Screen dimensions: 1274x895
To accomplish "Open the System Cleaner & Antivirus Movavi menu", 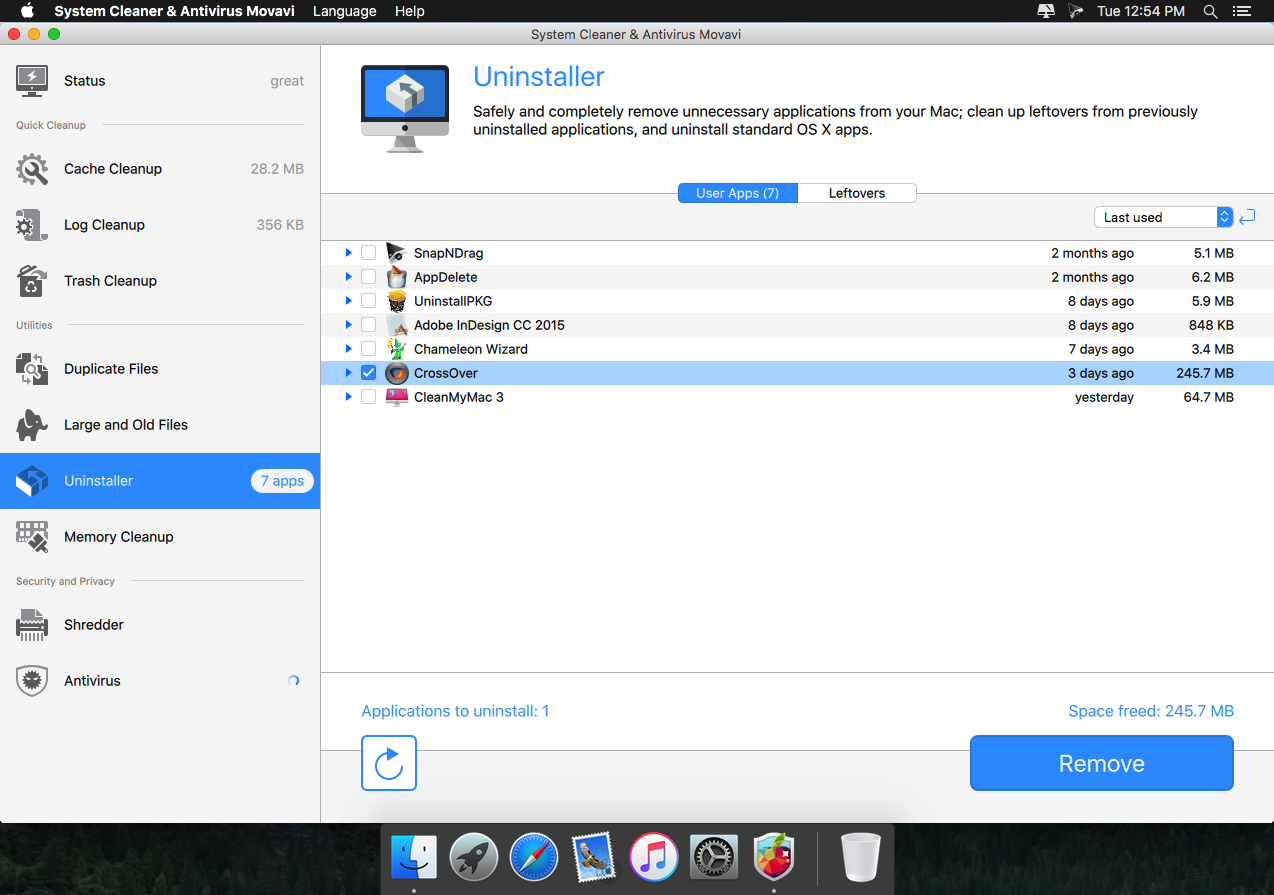I will coord(175,11).
